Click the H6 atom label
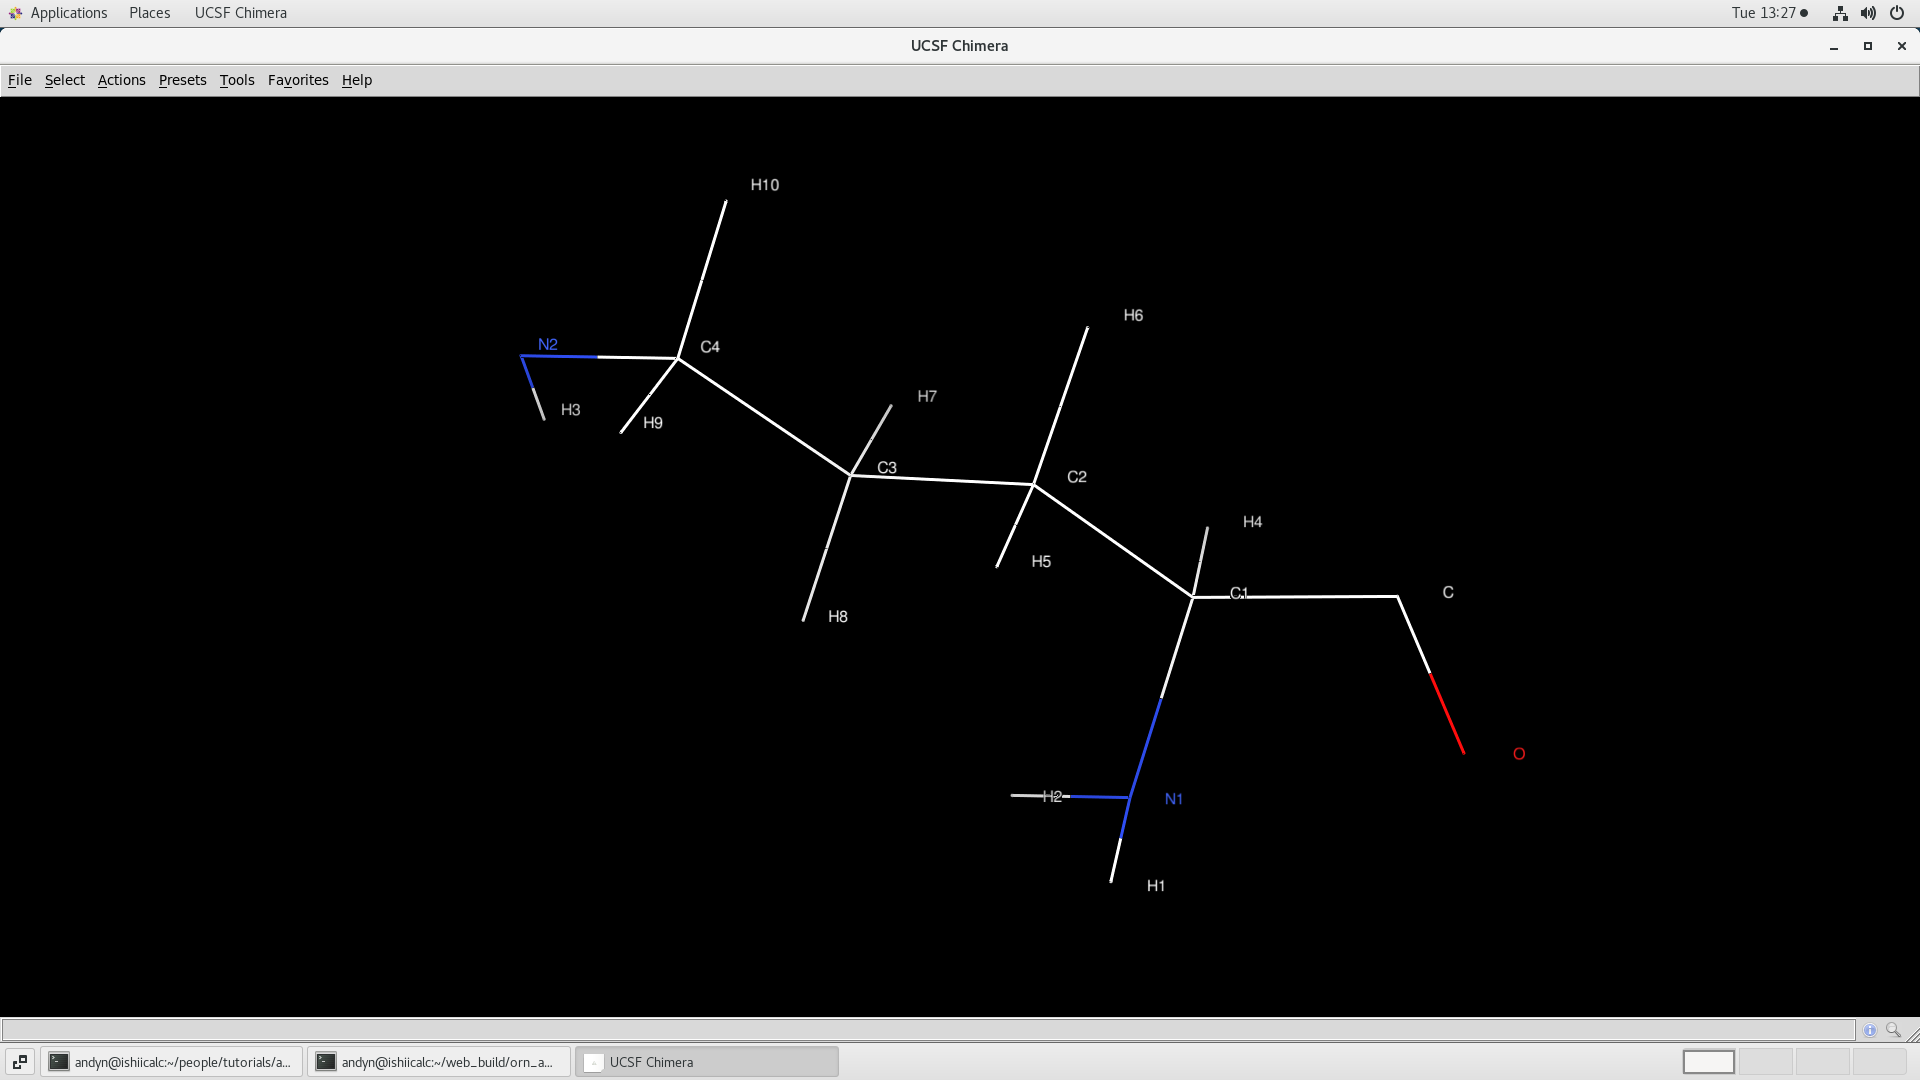 point(1133,315)
